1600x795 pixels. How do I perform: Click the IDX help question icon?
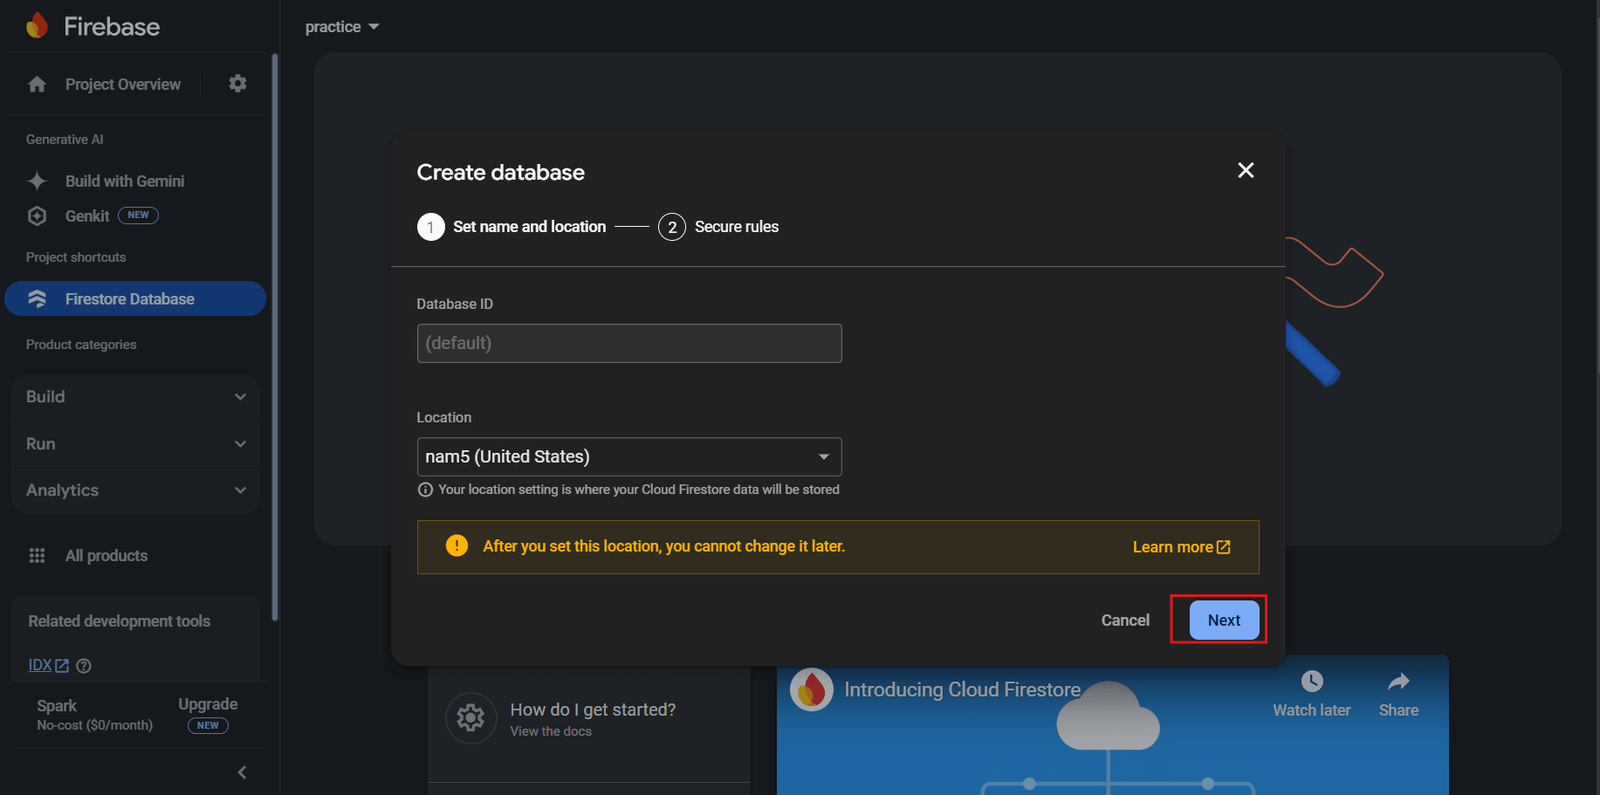point(84,666)
